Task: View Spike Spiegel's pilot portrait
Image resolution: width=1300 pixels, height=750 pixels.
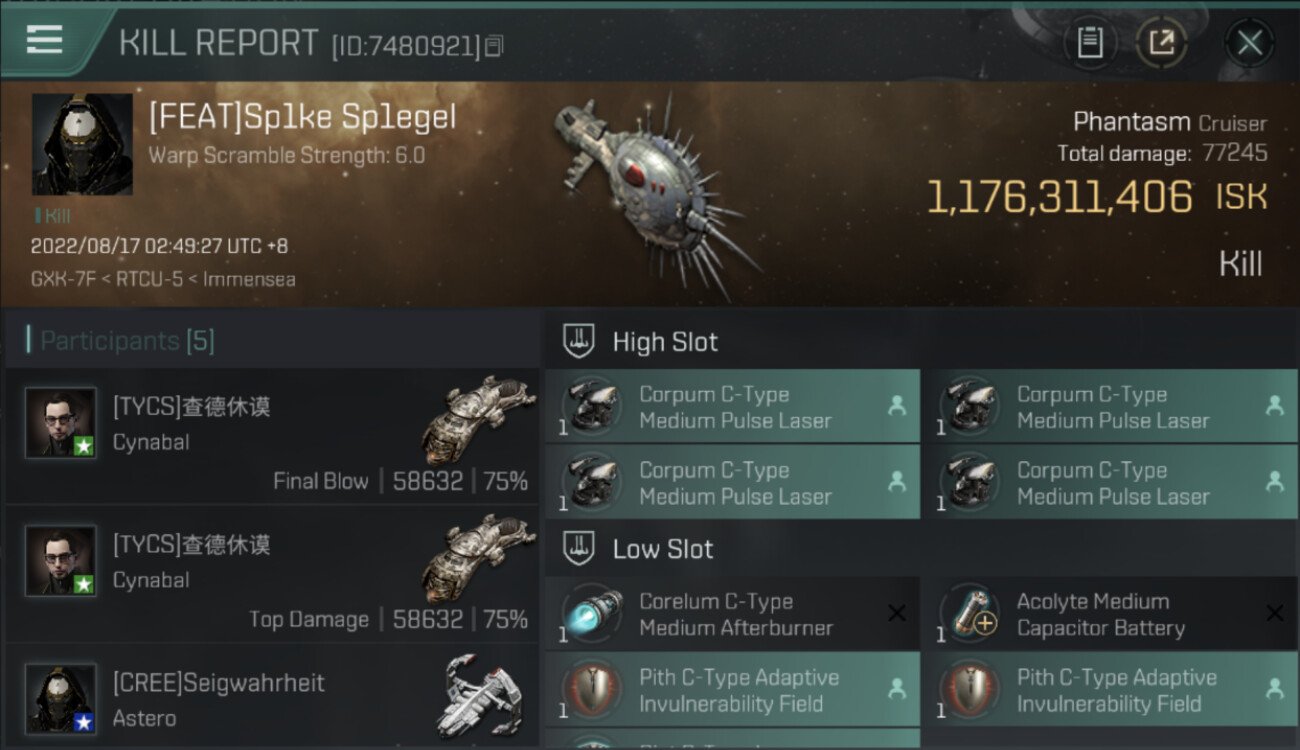Action: pos(82,144)
